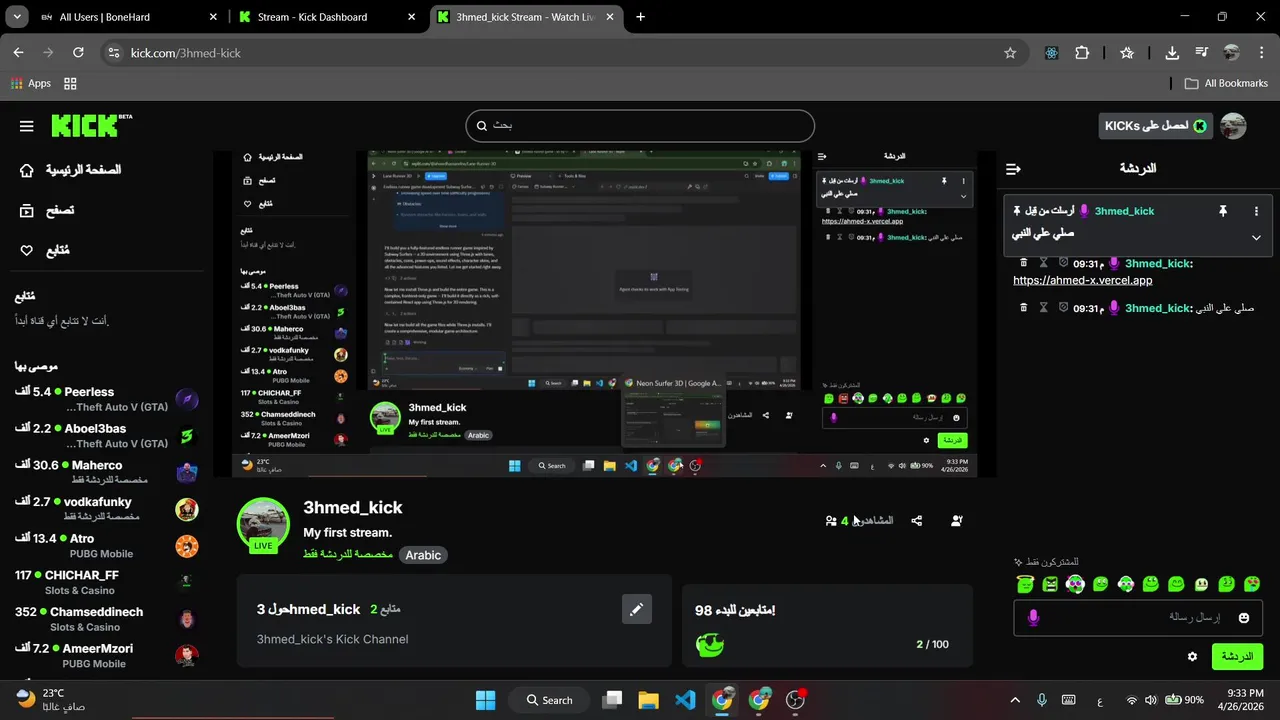Image resolution: width=1280 pixels, height=720 pixels.
Task: Click the KICK logo
Action: pyautogui.click(x=91, y=125)
